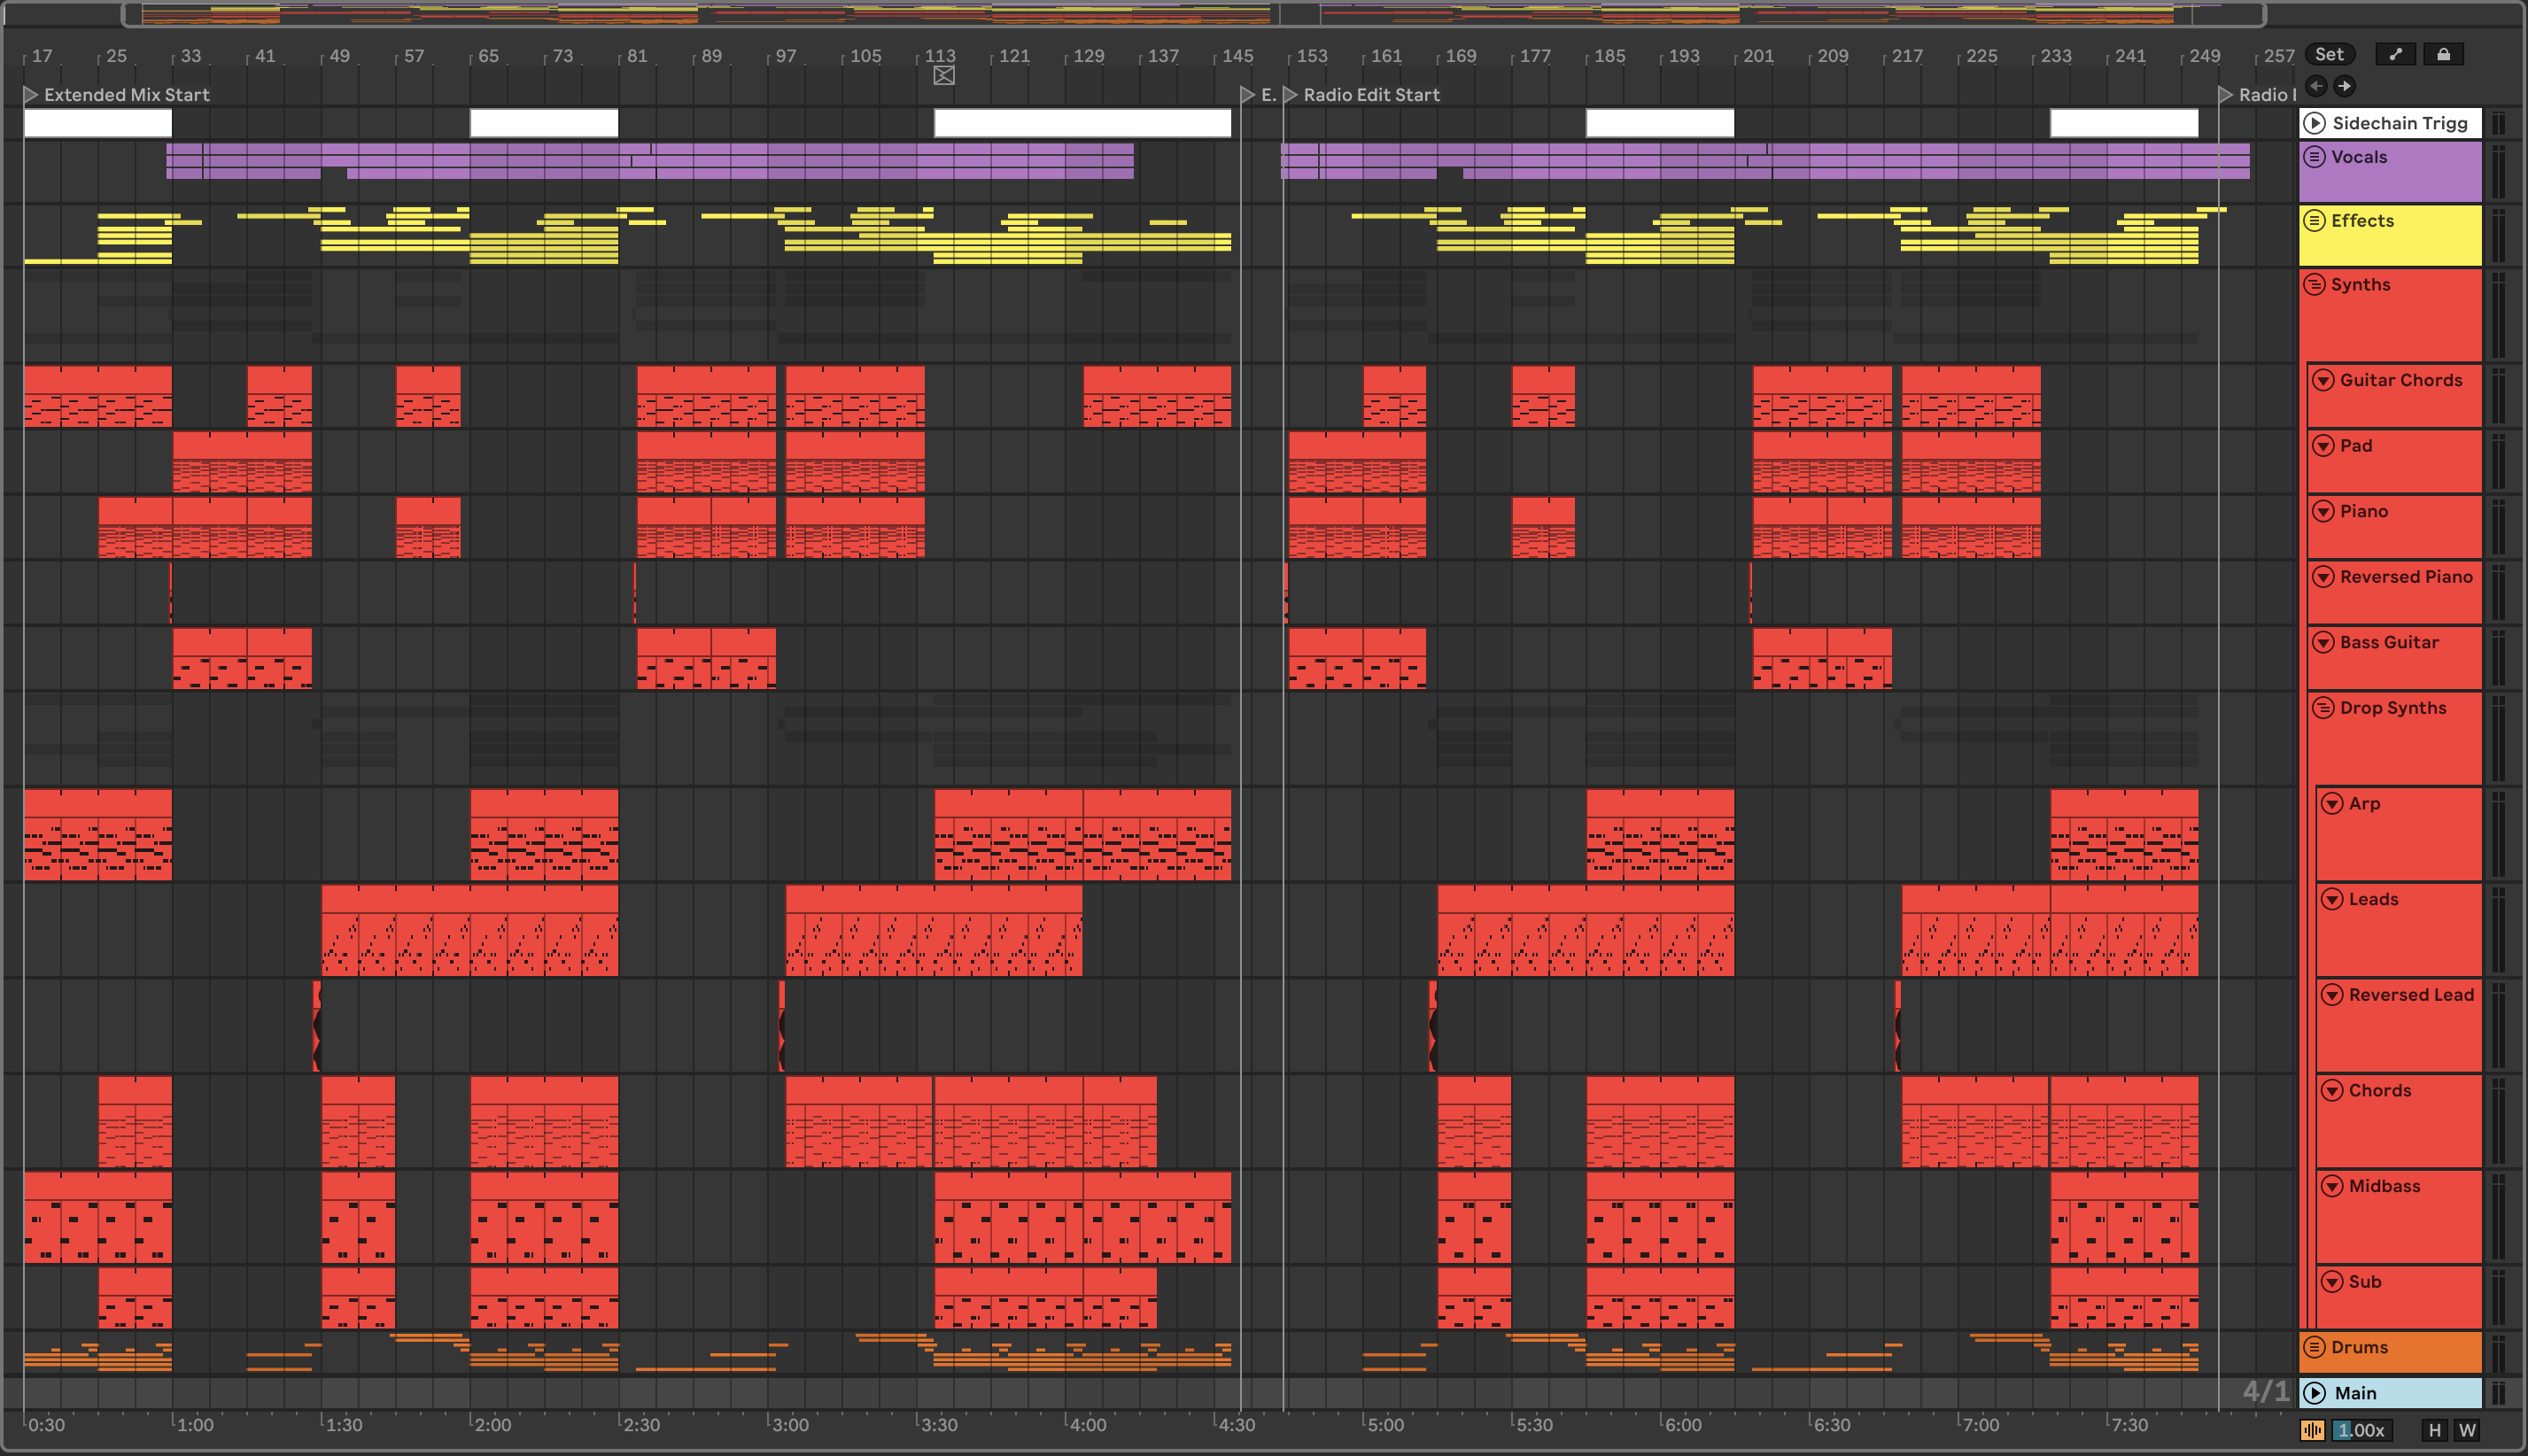Toggle optimize arrangement width W button

pyautogui.click(x=2467, y=1430)
